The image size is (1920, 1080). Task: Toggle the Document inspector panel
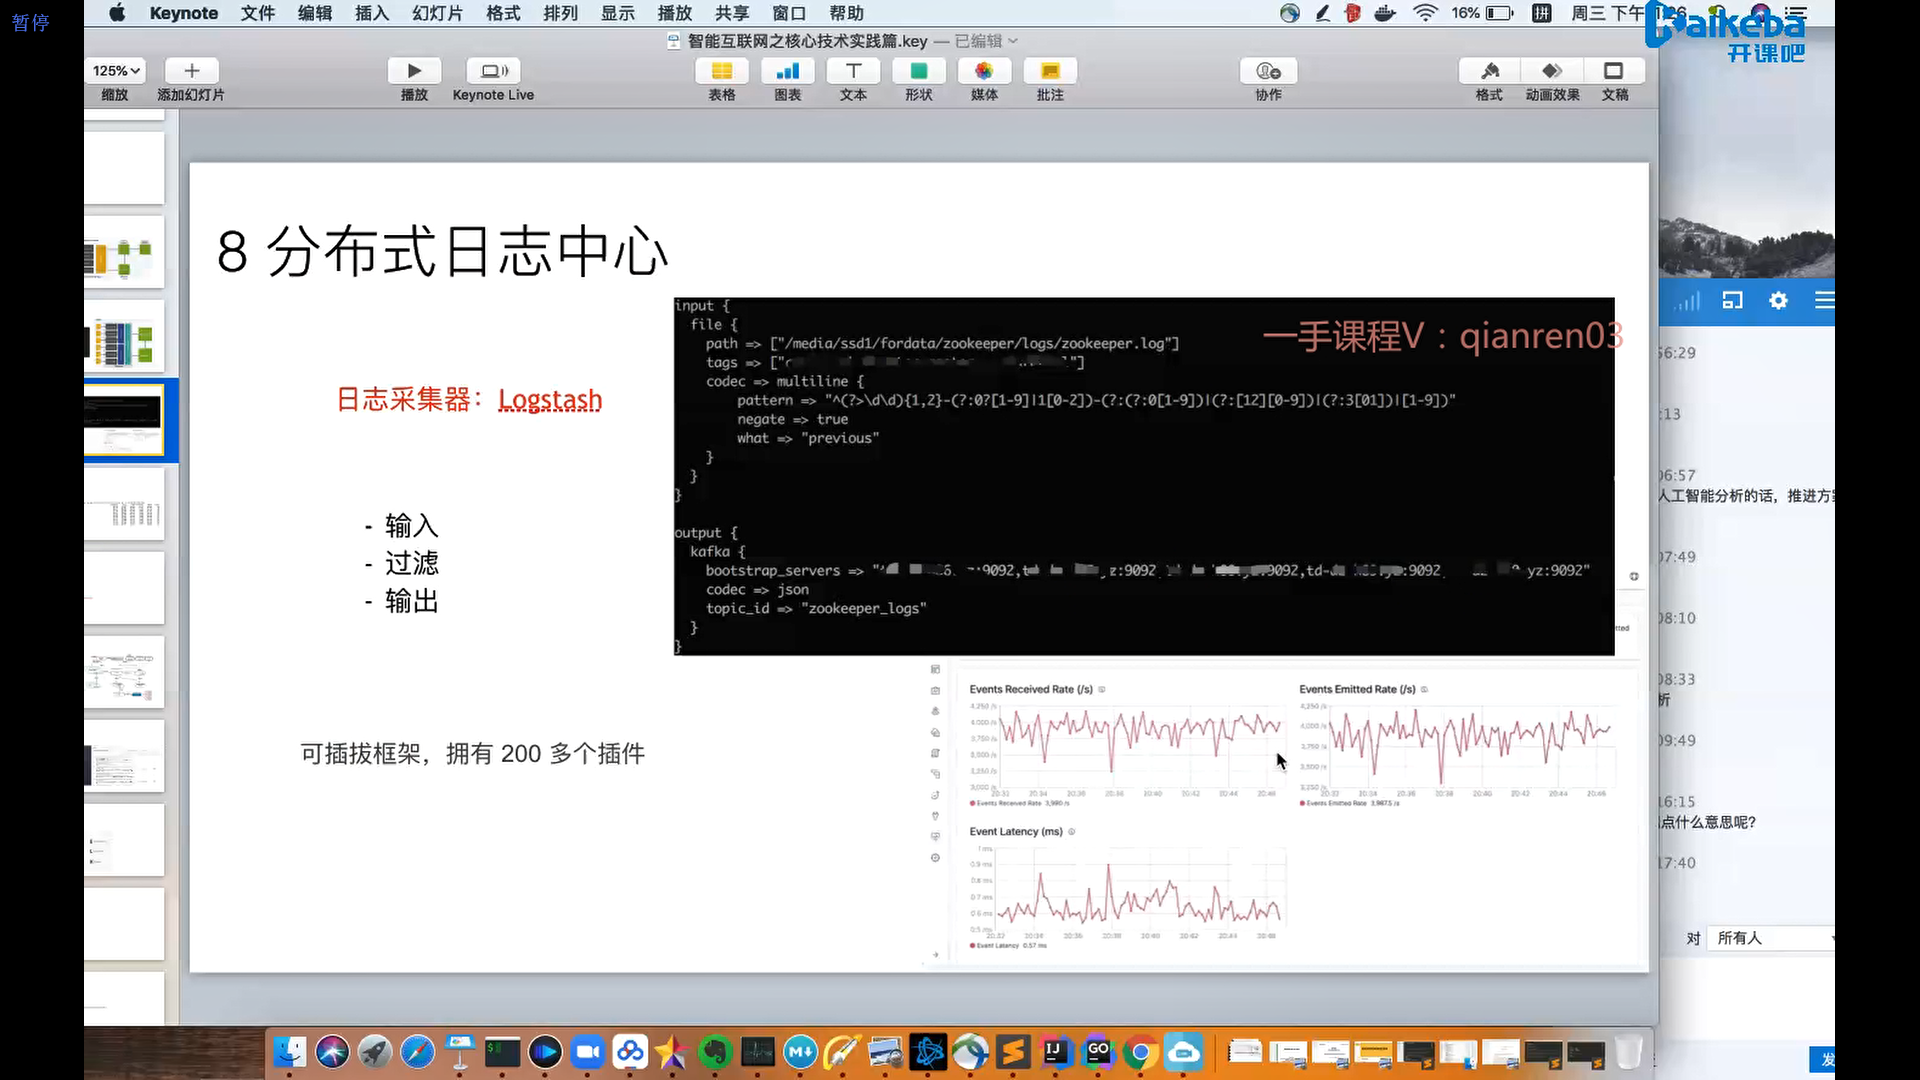(x=1614, y=71)
